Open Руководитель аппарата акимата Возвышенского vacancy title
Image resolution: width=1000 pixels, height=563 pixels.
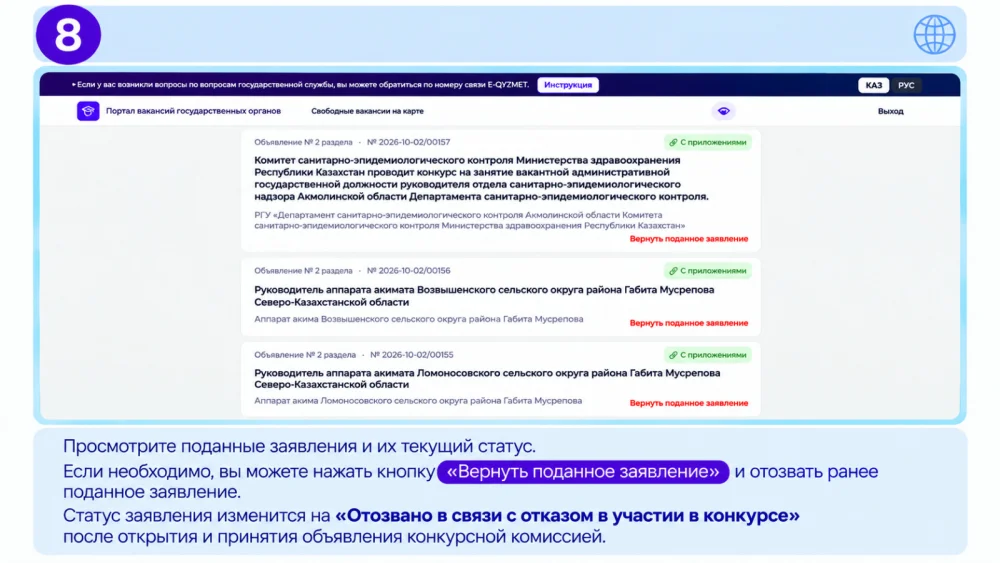(484, 296)
